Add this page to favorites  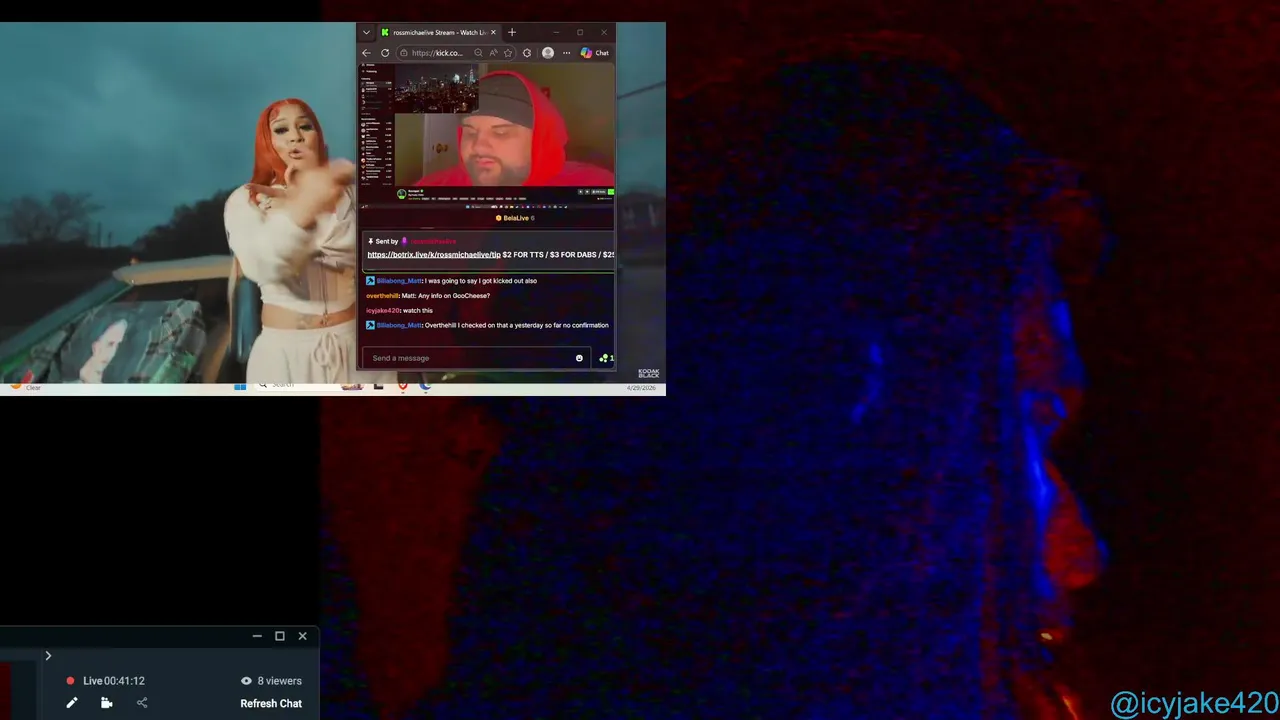[508, 53]
